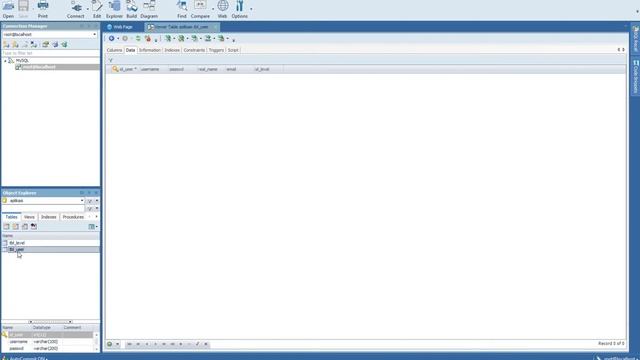Image resolution: width=640 pixels, height=360 pixels.
Task: Click the fourth green data icon in the editor toolbar
Action: (208, 38)
